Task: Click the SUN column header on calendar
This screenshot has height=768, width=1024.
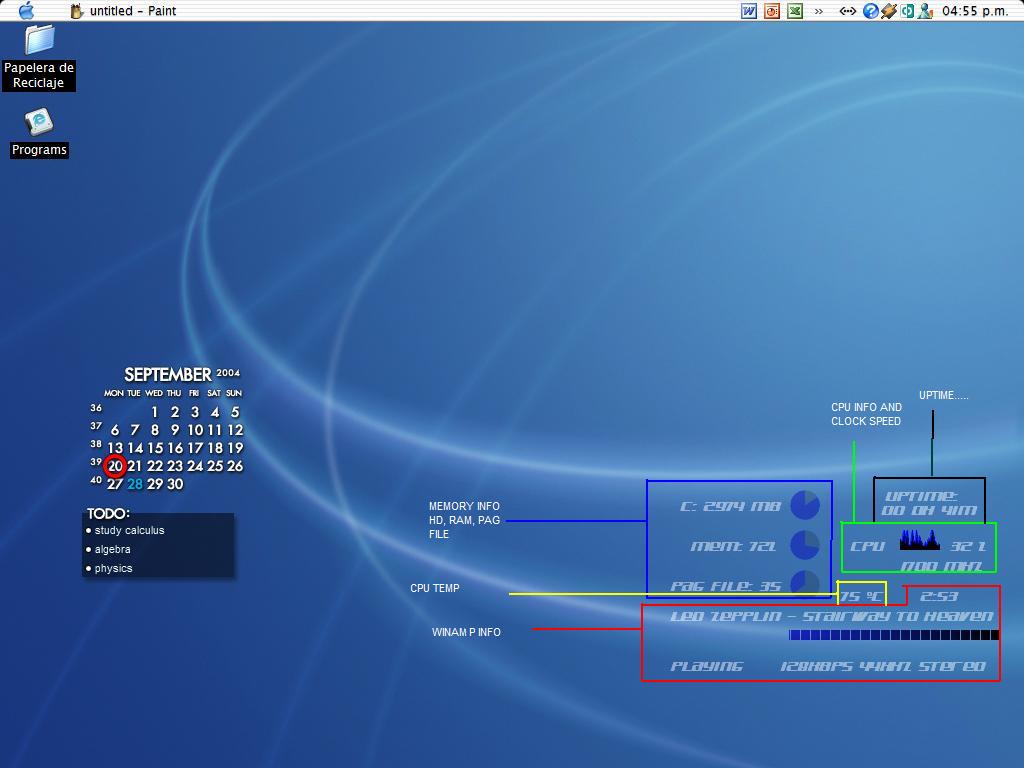Action: coord(234,393)
